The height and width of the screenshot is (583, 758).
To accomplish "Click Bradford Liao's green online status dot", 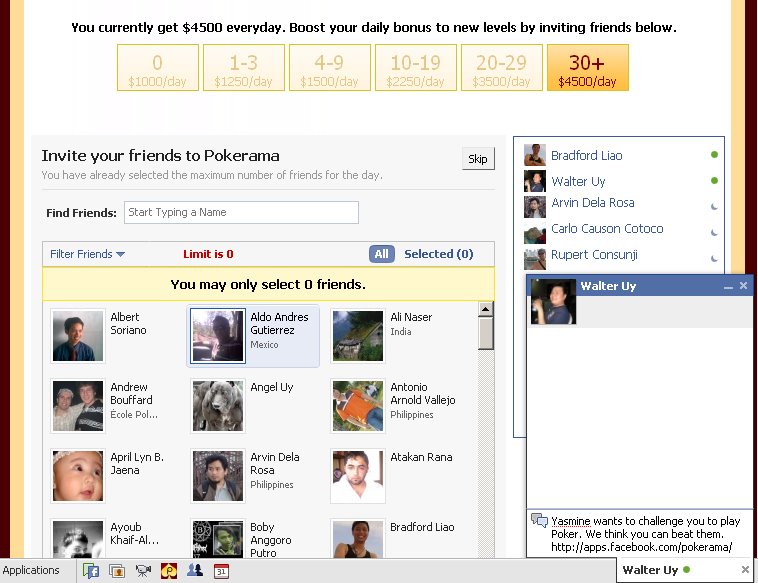I will coord(714,155).
